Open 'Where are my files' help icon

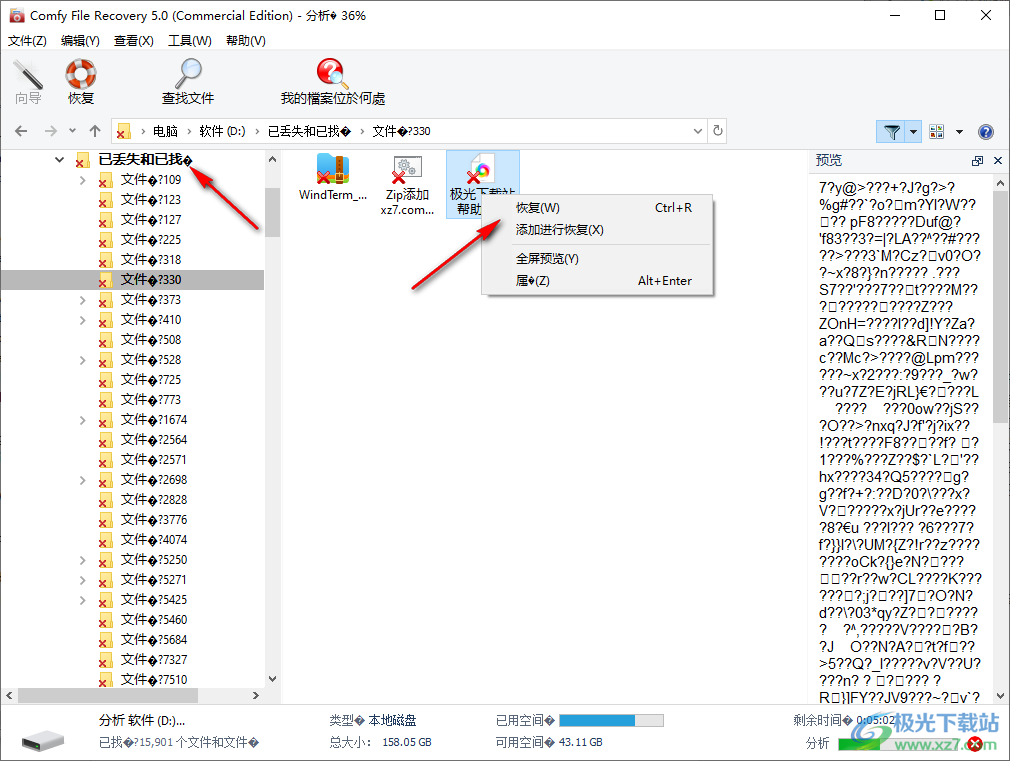[332, 82]
